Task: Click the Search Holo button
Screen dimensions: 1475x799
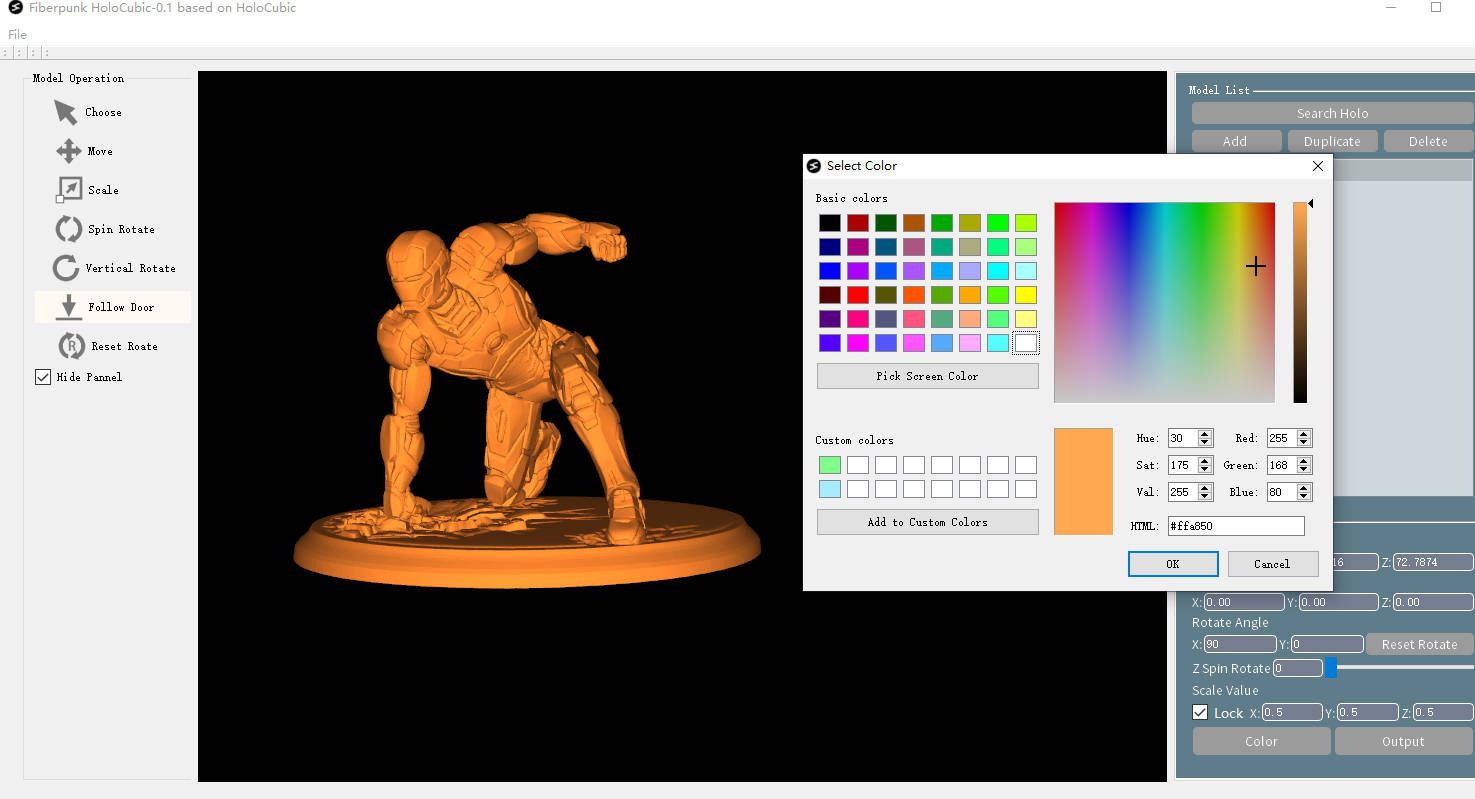Action: pos(1332,113)
